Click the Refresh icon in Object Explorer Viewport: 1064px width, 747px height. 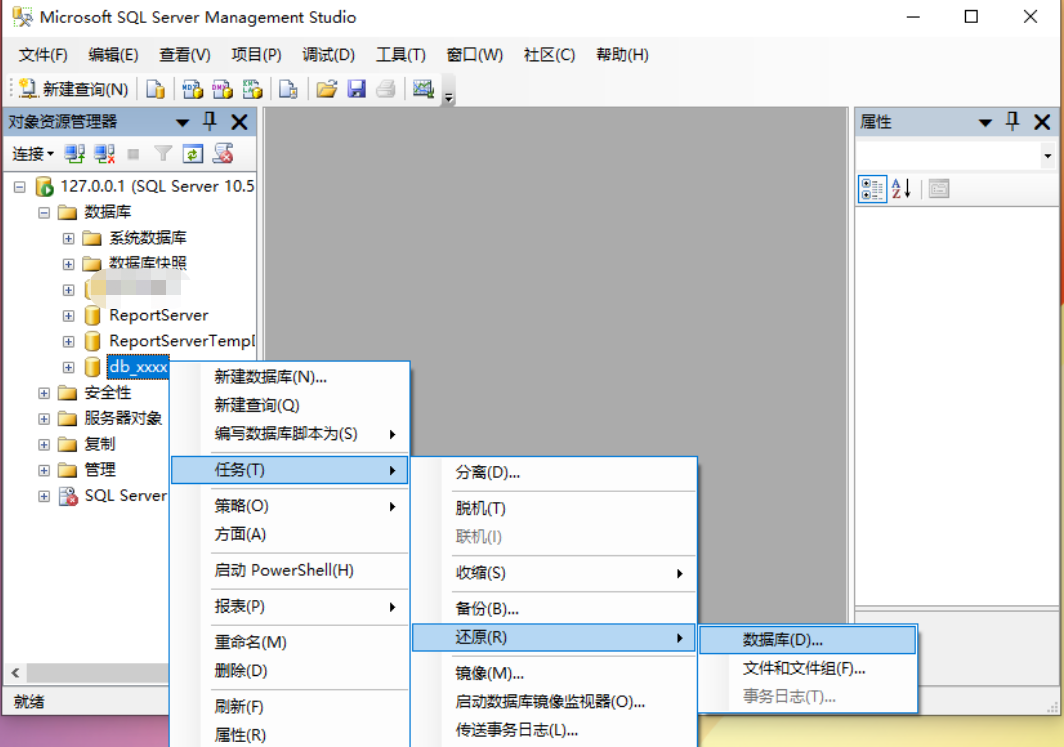193,154
